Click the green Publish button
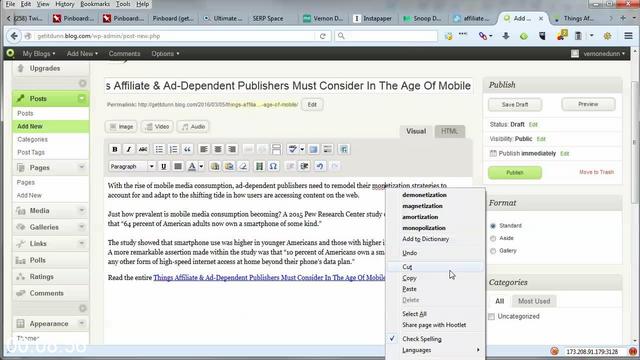The width and height of the screenshot is (640, 360). (x=515, y=172)
